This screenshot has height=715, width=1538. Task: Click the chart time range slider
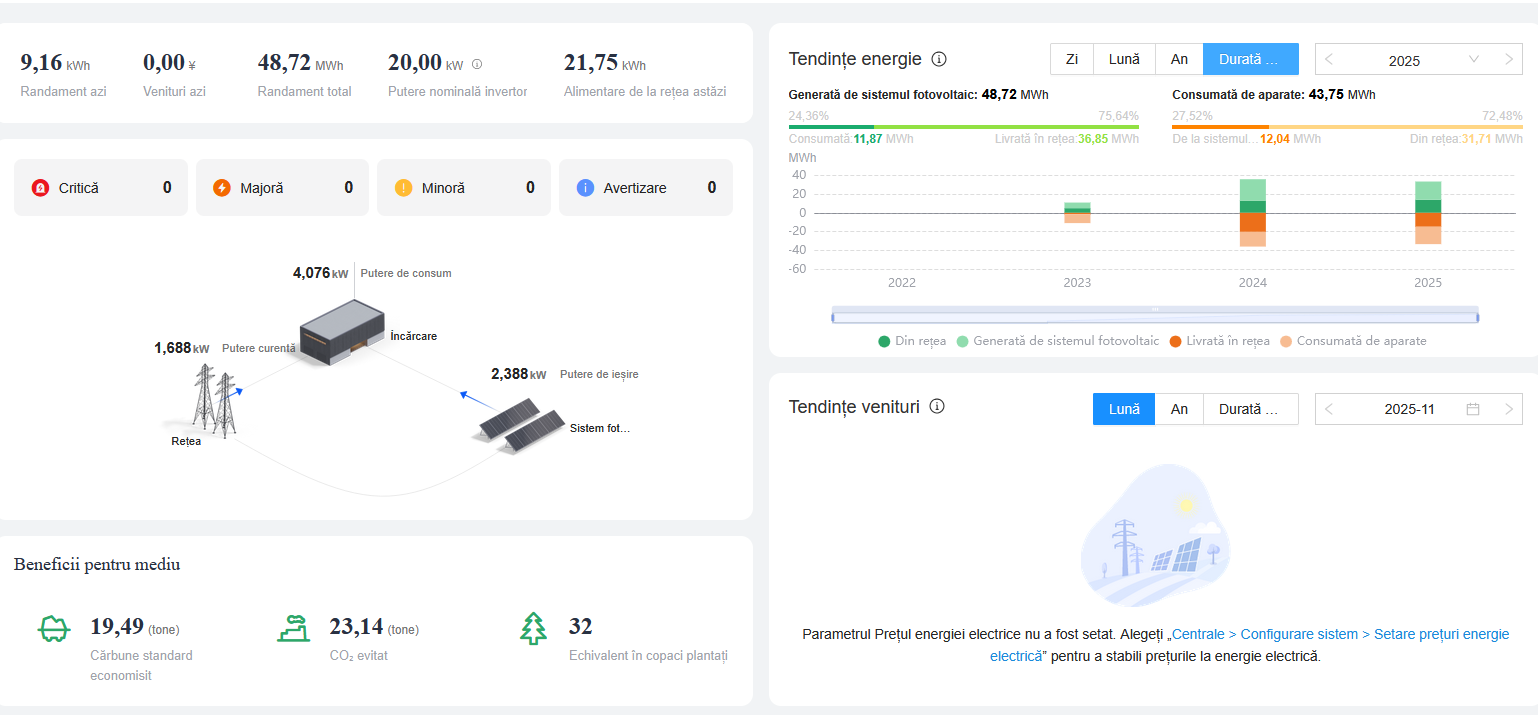point(1154,317)
